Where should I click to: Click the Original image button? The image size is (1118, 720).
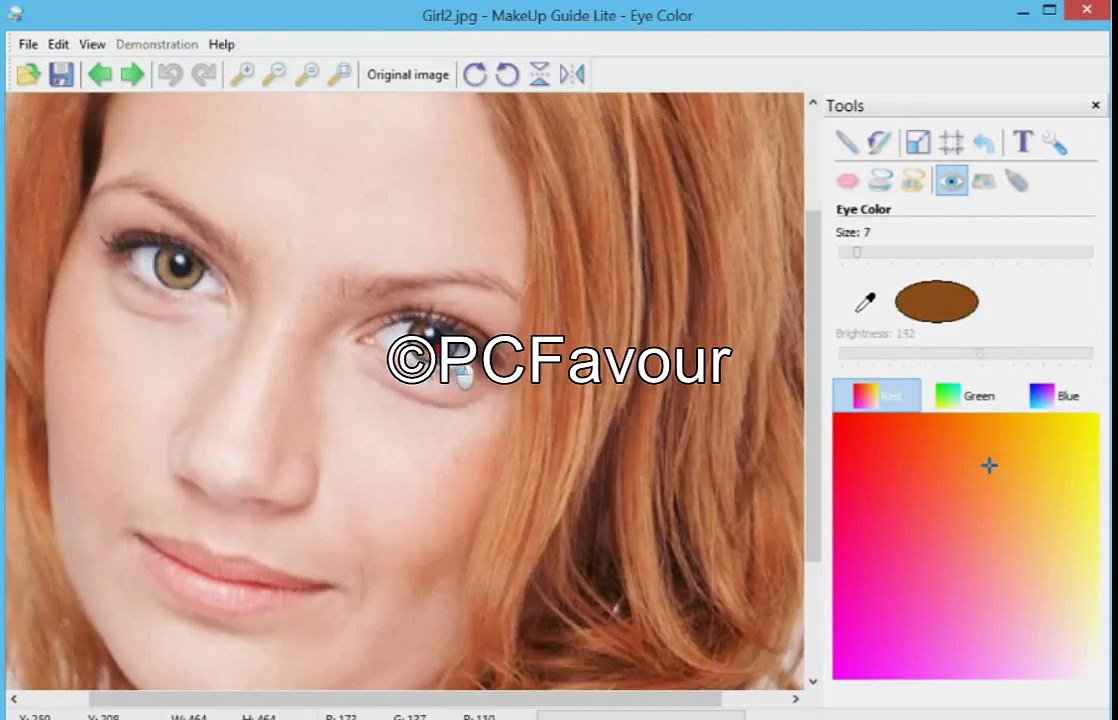[x=408, y=74]
